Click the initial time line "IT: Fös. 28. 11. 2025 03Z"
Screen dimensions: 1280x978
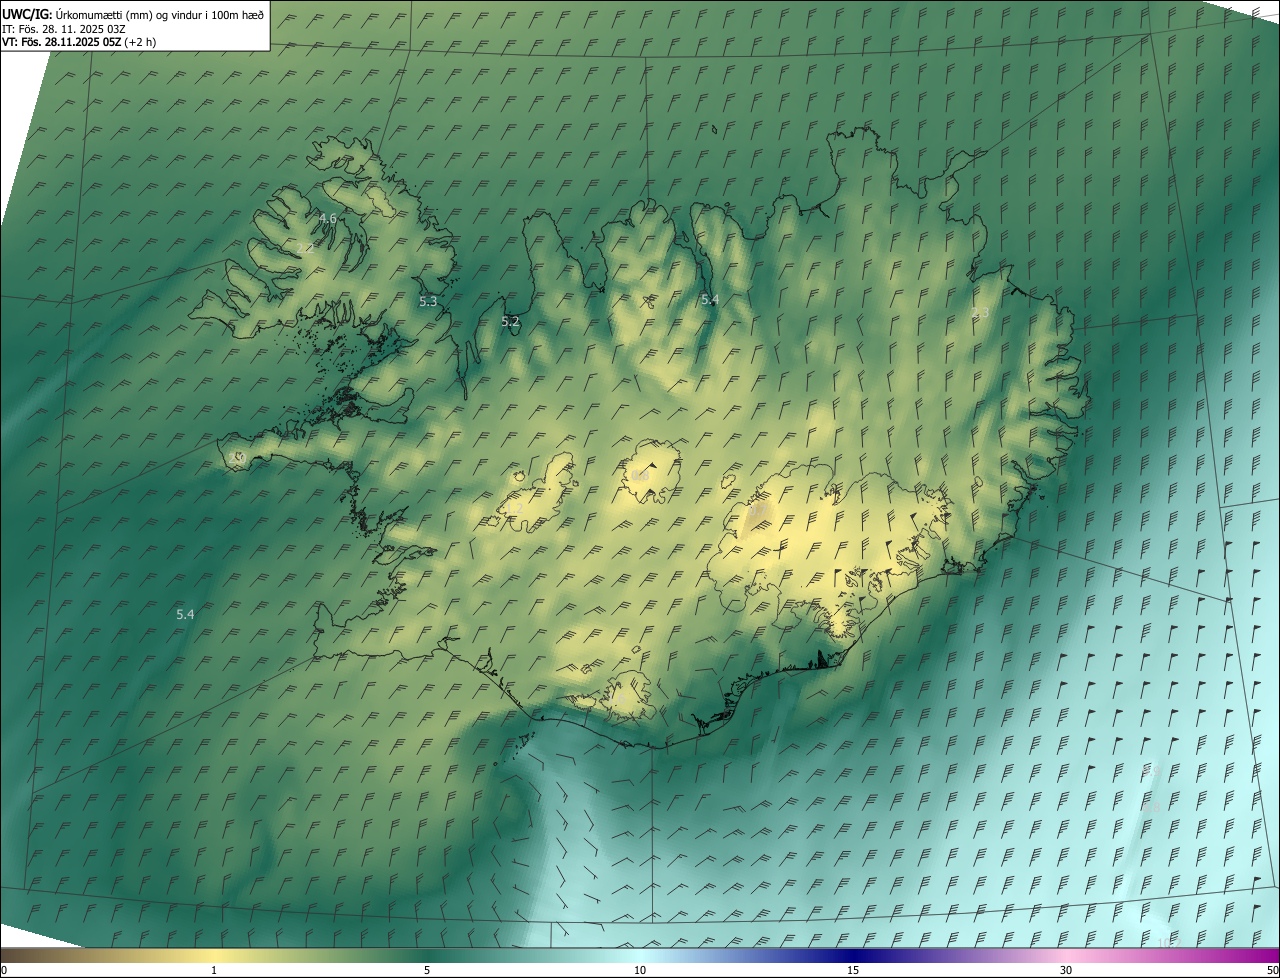click(64, 28)
